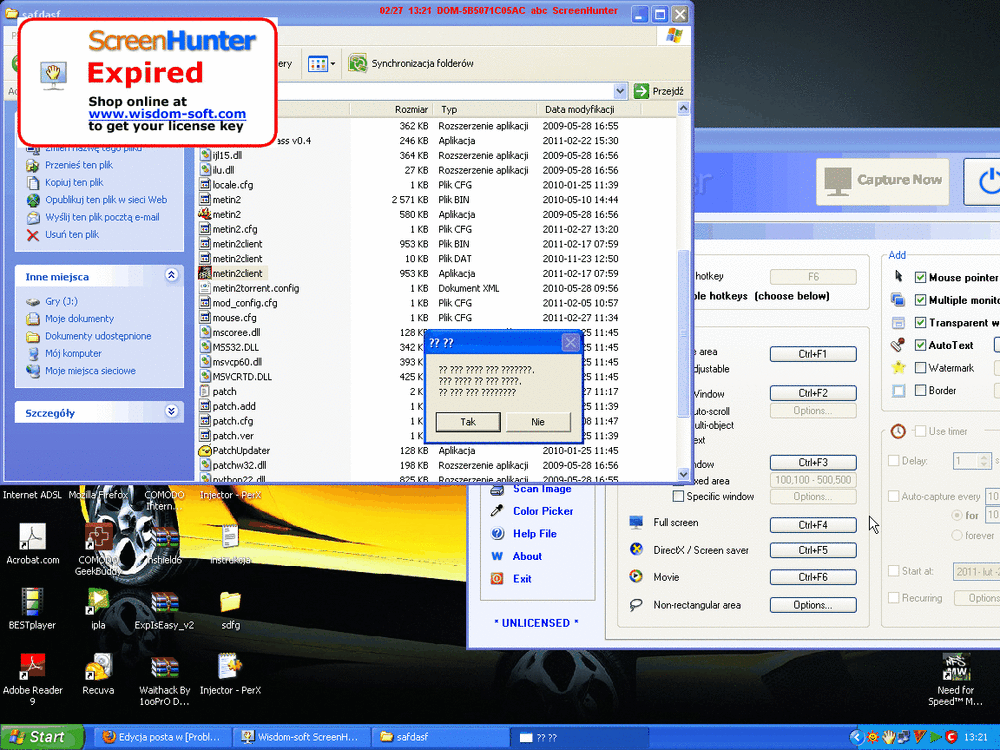The width and height of the screenshot is (1000, 750).
Task: Collapse Inne miejsca panel chevron
Action: click(171, 275)
